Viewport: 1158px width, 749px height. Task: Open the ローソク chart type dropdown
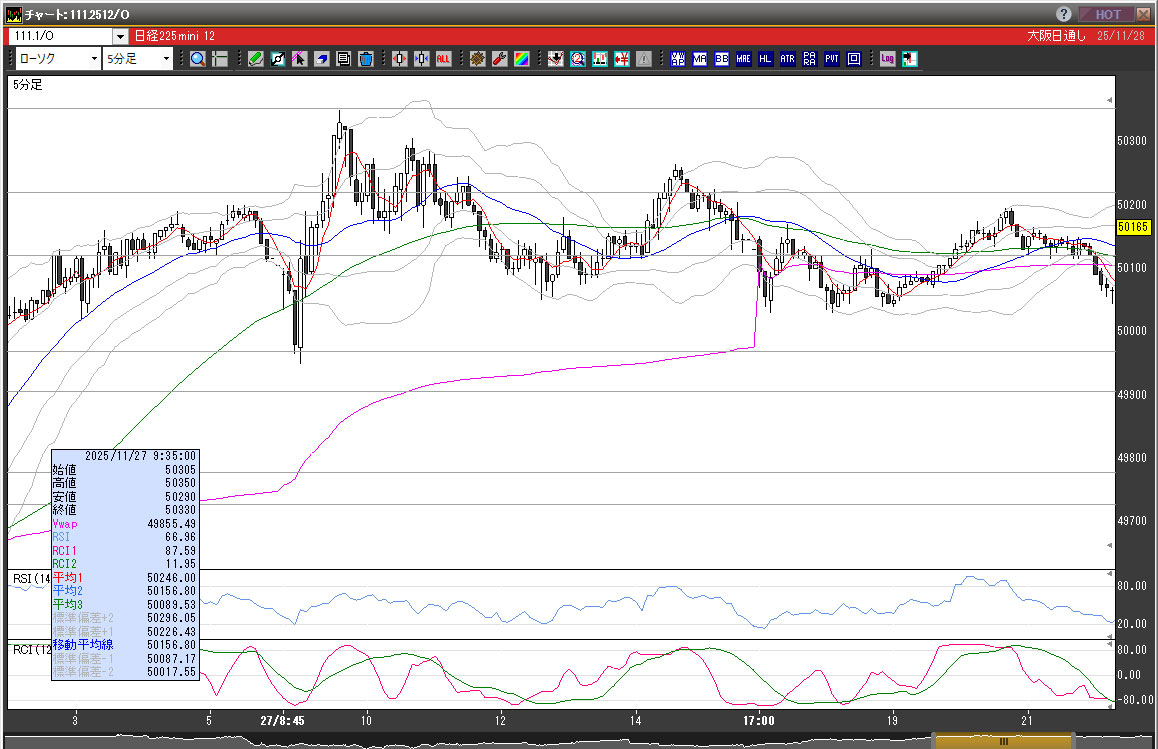(57, 59)
